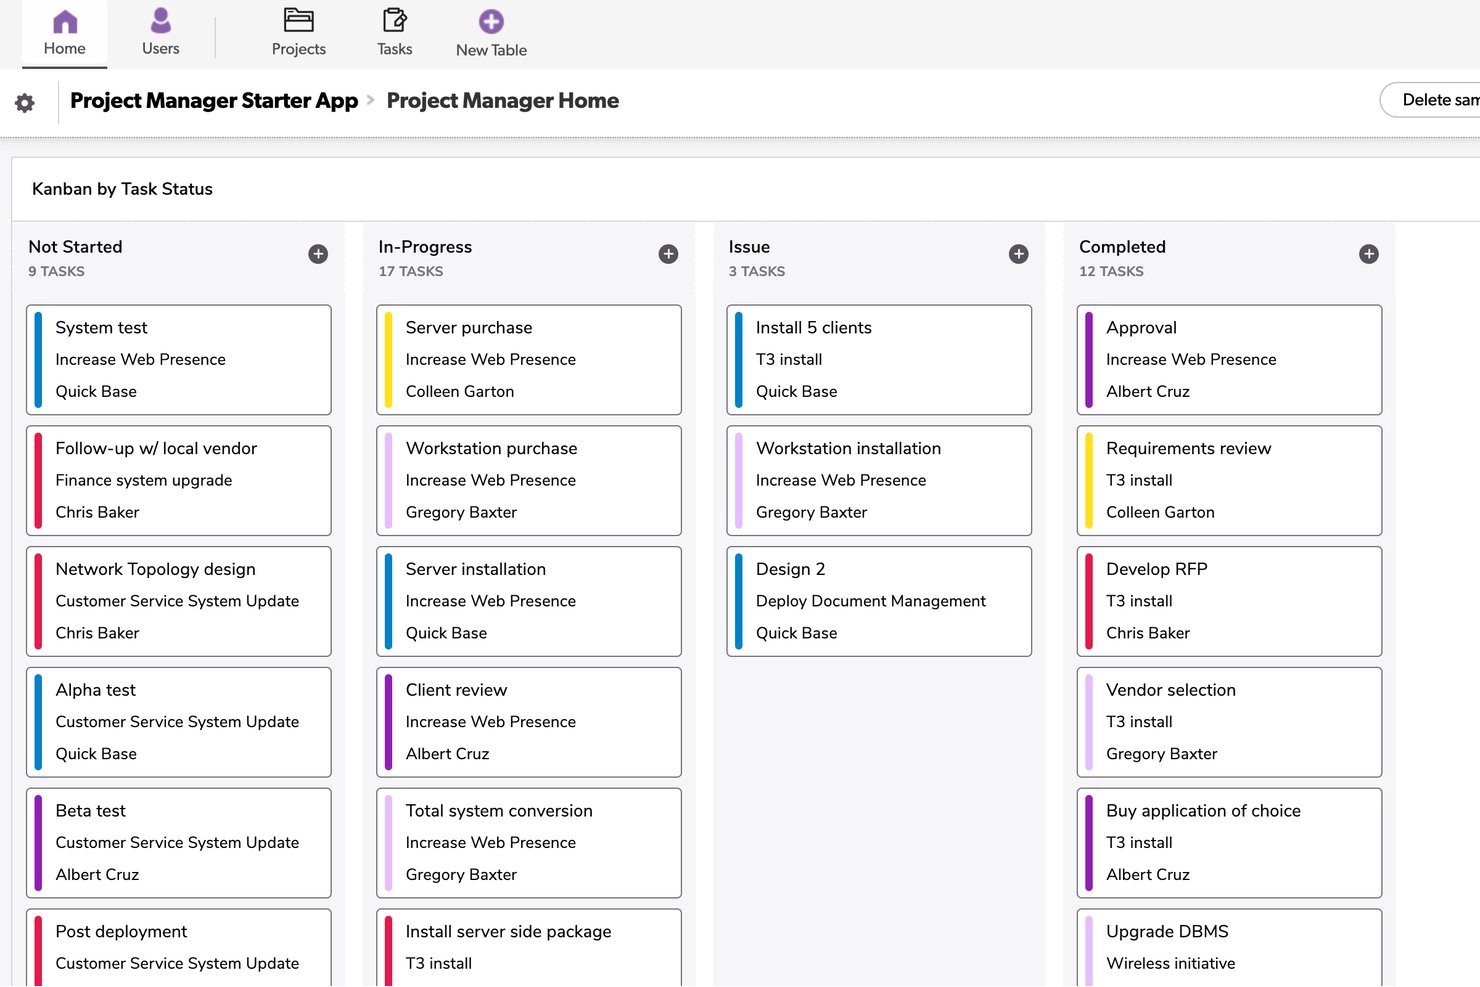Open the Workstation purchase task card
Viewport: 1480px width, 987px height.
tap(529, 481)
